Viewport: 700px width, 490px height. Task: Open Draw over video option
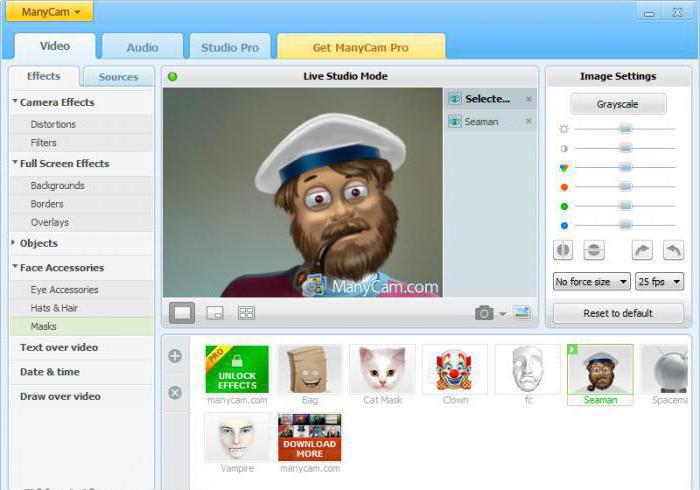point(60,396)
